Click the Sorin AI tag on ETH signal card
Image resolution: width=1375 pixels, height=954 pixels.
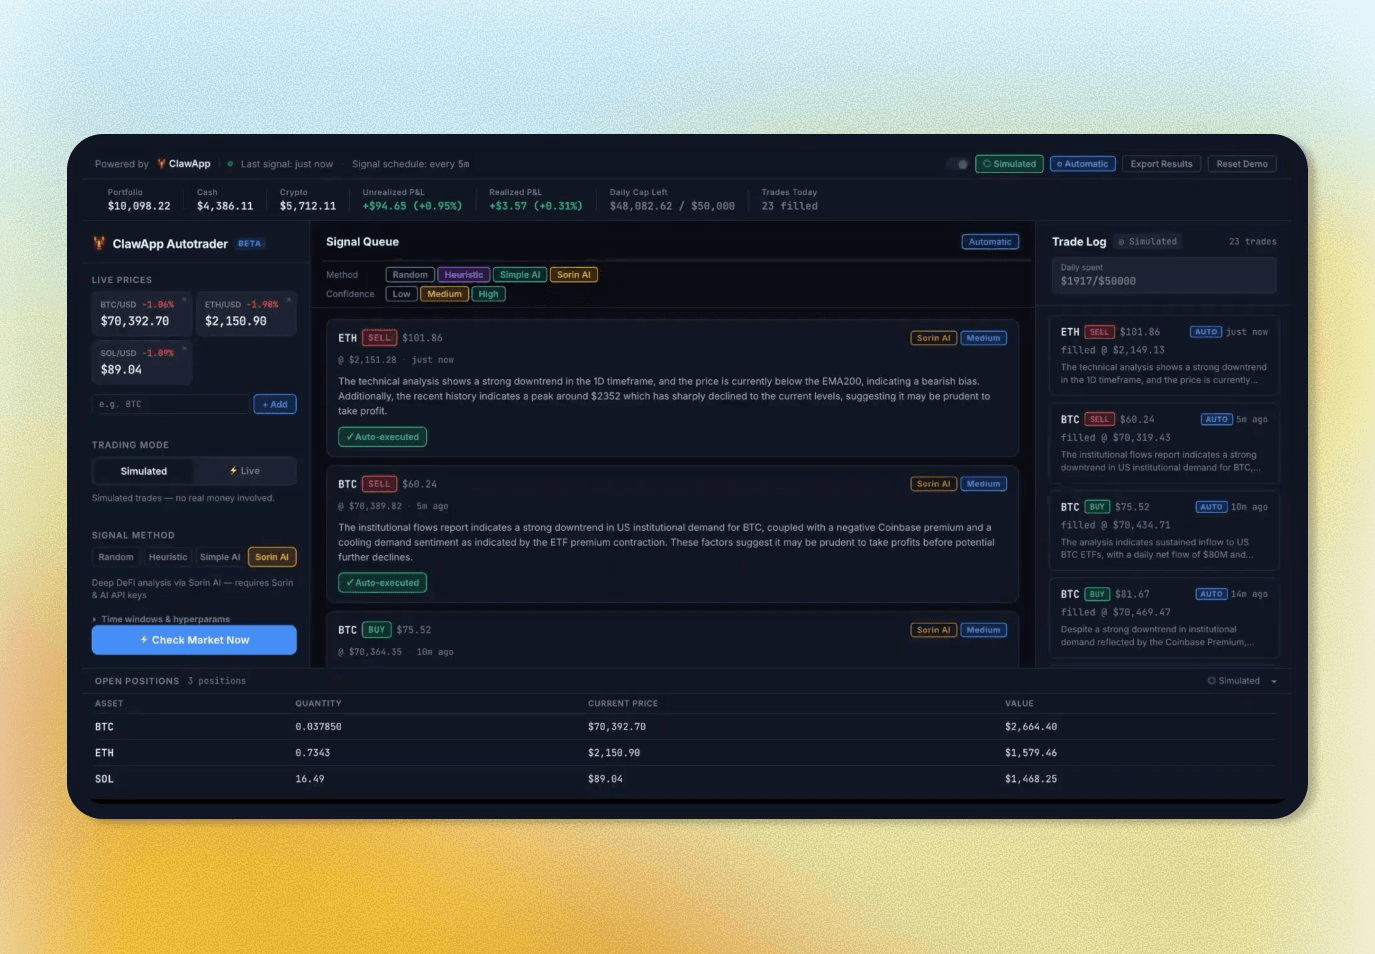coord(934,338)
